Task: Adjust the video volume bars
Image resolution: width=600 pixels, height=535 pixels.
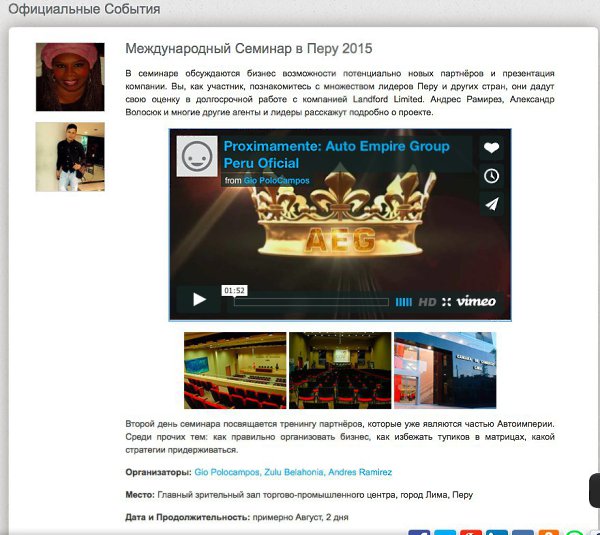Action: pos(404,302)
